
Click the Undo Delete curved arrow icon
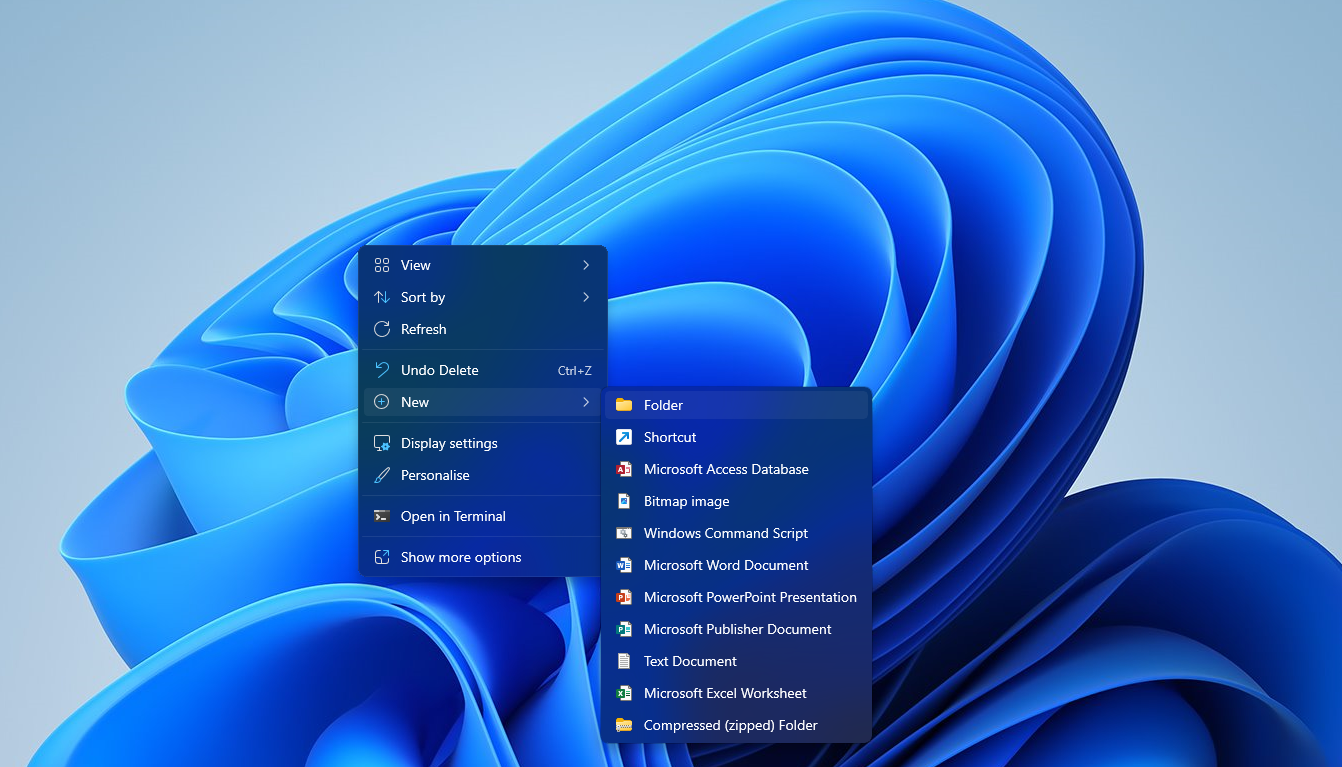(x=381, y=370)
